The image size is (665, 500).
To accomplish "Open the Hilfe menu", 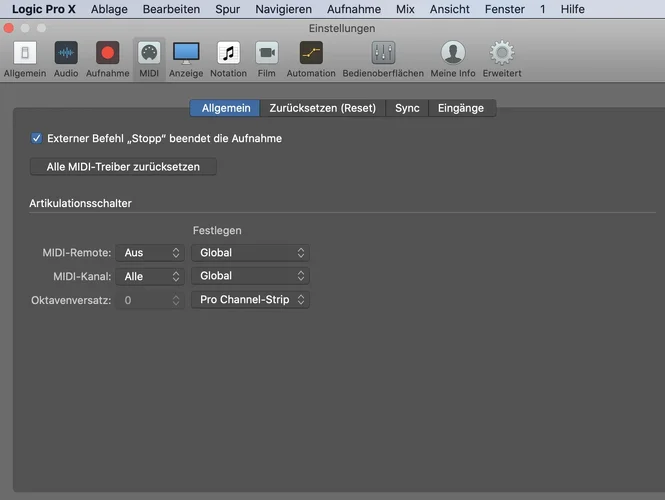I will (x=573, y=9).
